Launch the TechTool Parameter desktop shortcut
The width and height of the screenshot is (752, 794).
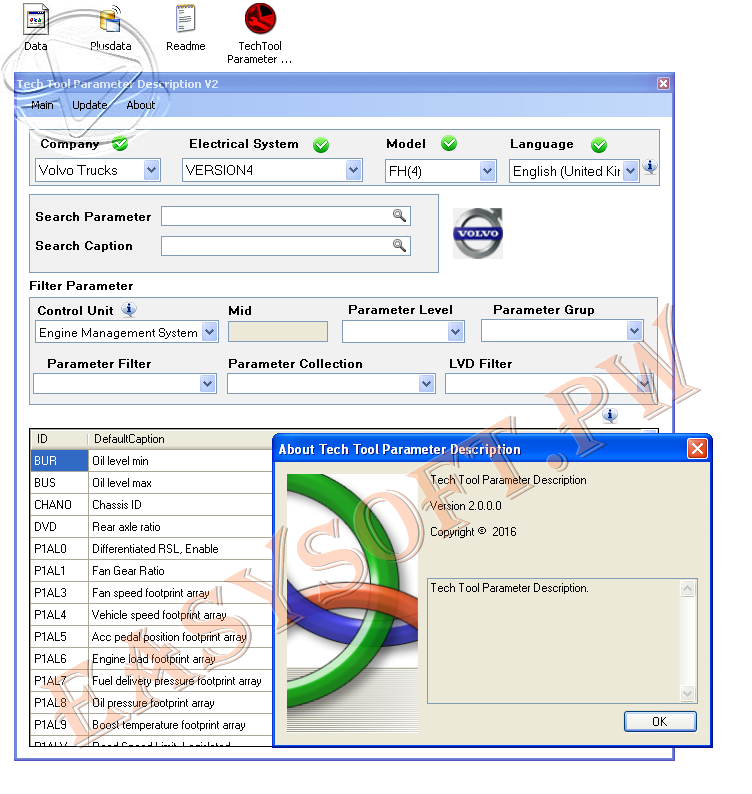pos(259,33)
